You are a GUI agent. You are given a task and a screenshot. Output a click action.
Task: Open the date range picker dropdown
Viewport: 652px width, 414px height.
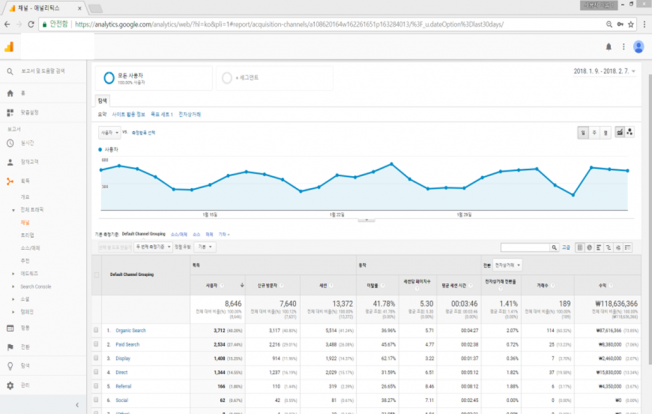tap(605, 71)
